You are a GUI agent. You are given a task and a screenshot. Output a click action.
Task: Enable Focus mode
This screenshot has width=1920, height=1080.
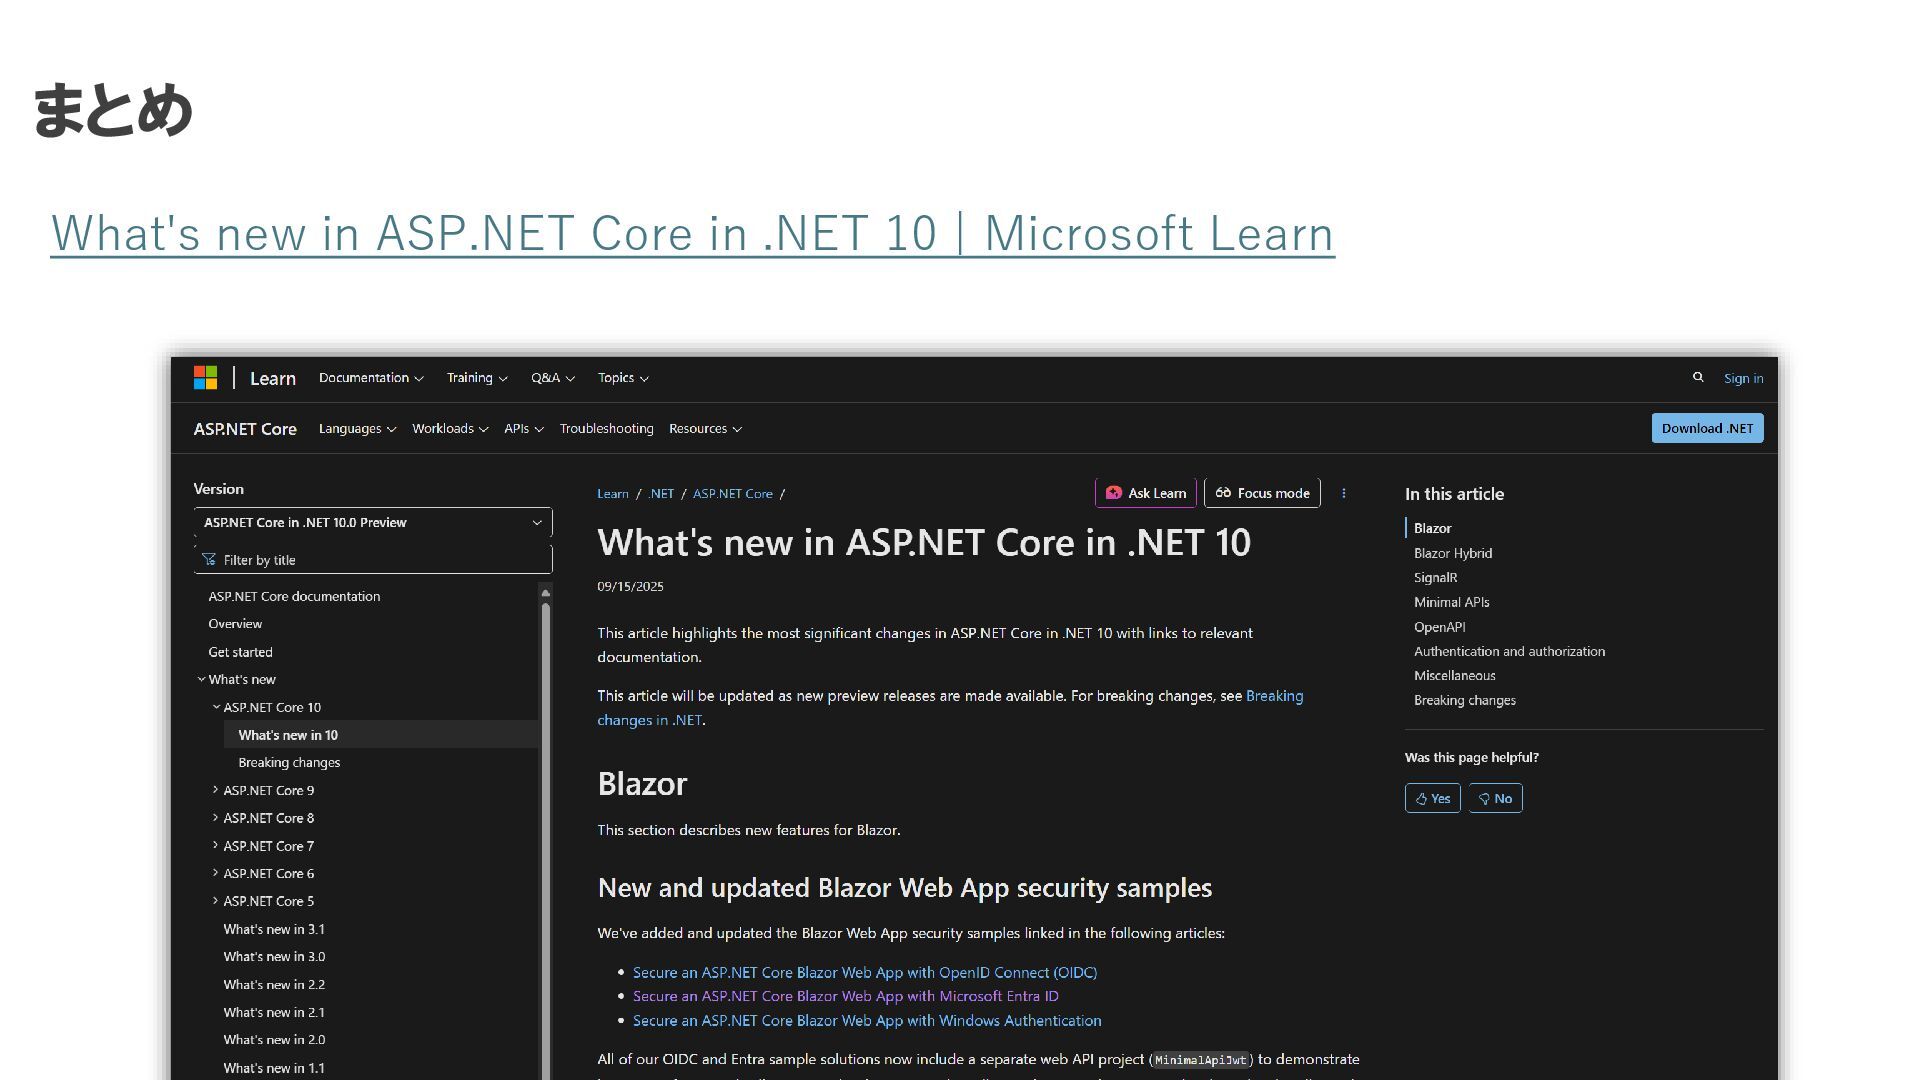click(x=1262, y=493)
